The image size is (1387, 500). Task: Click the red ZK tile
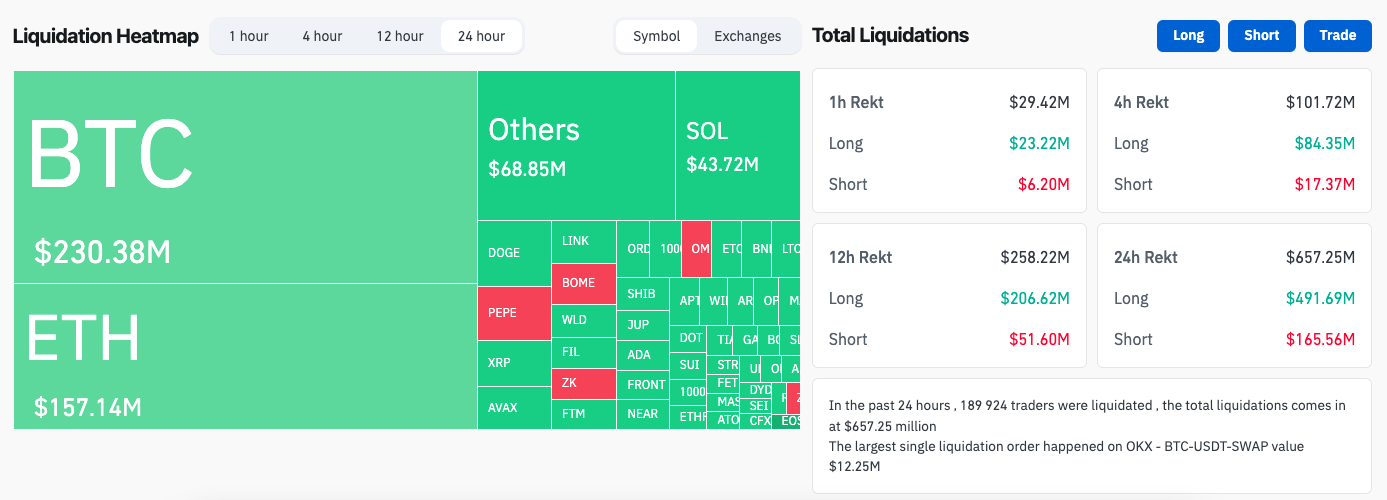(x=583, y=383)
